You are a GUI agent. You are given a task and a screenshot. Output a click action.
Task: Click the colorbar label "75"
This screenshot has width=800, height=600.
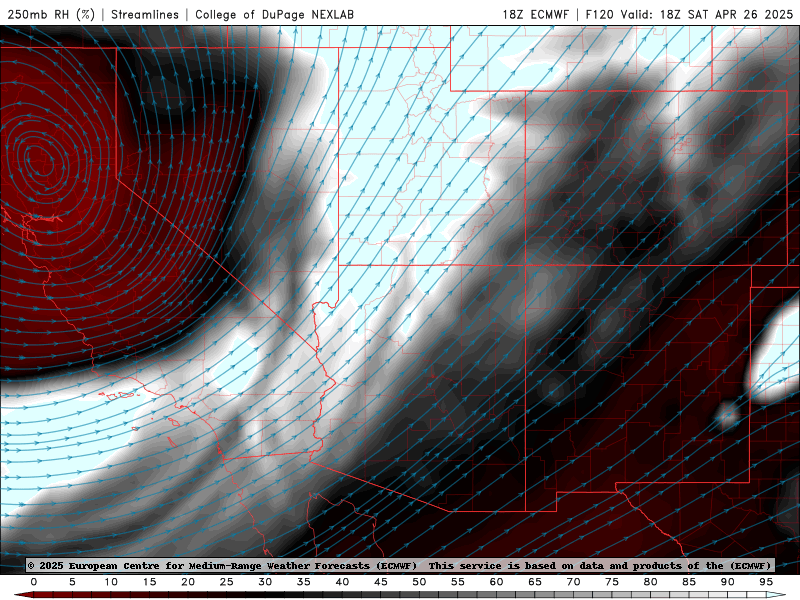[612, 582]
